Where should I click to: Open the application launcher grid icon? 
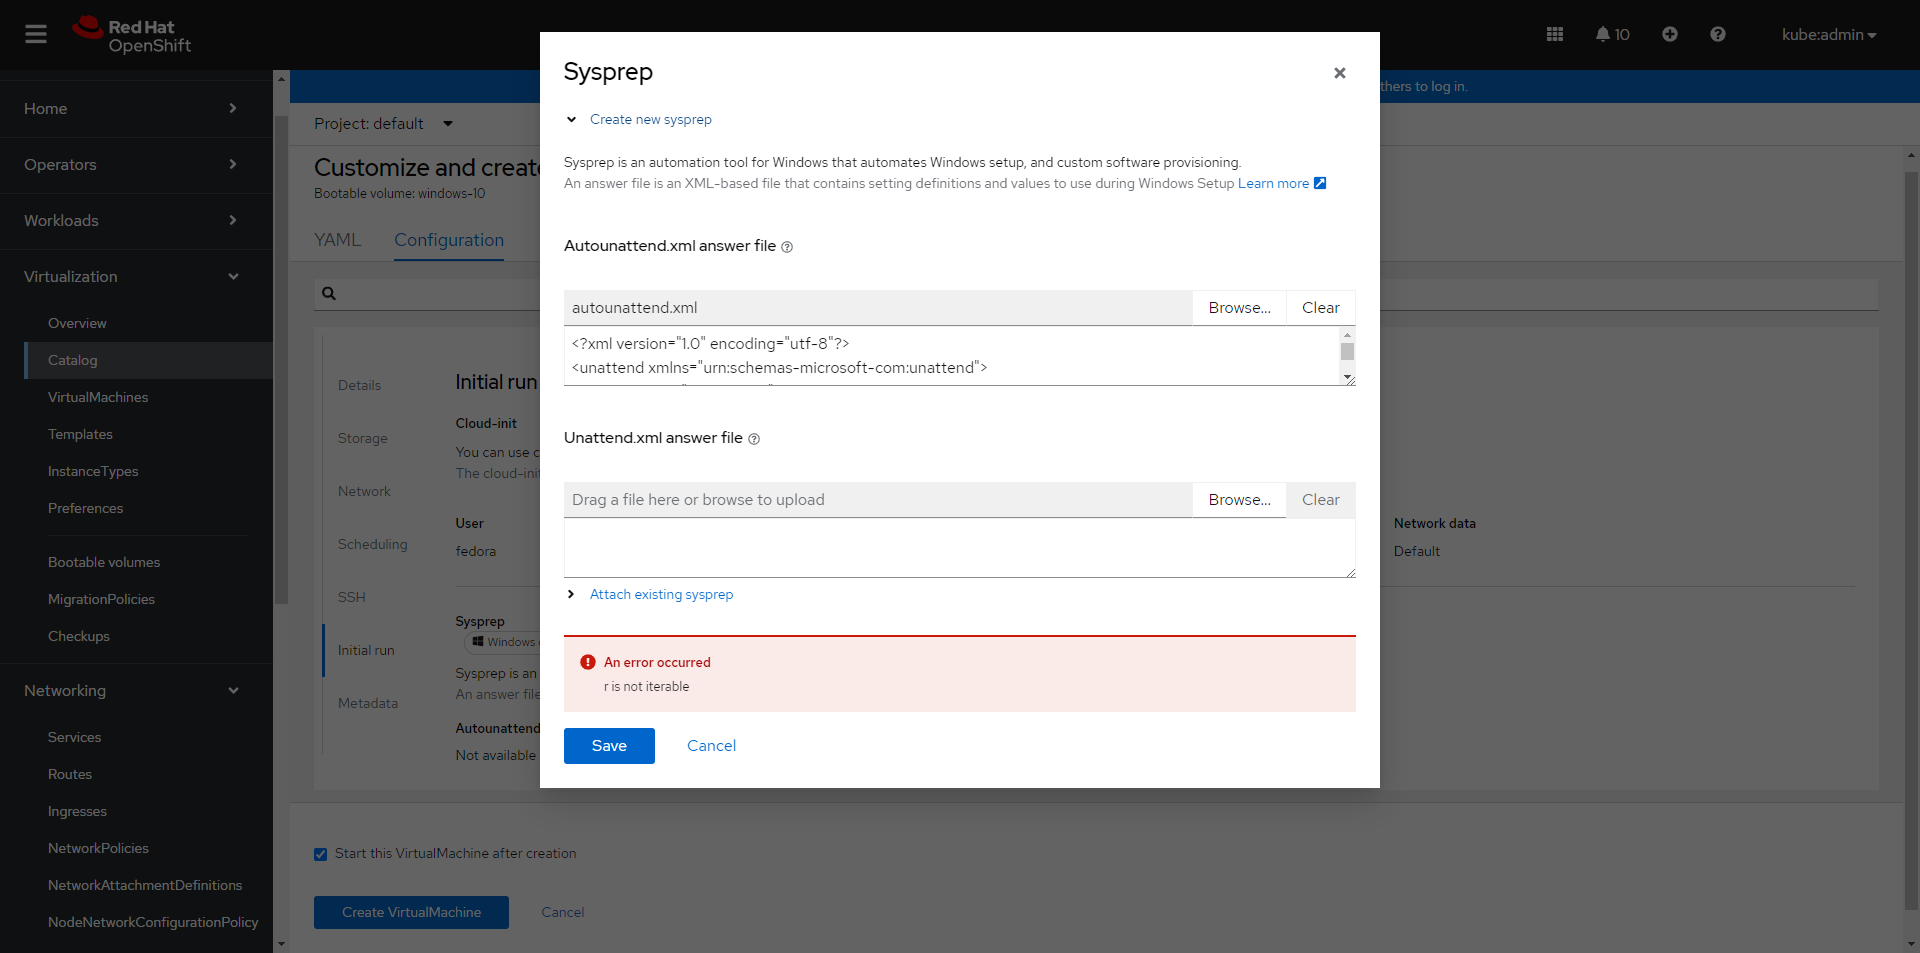1554,34
